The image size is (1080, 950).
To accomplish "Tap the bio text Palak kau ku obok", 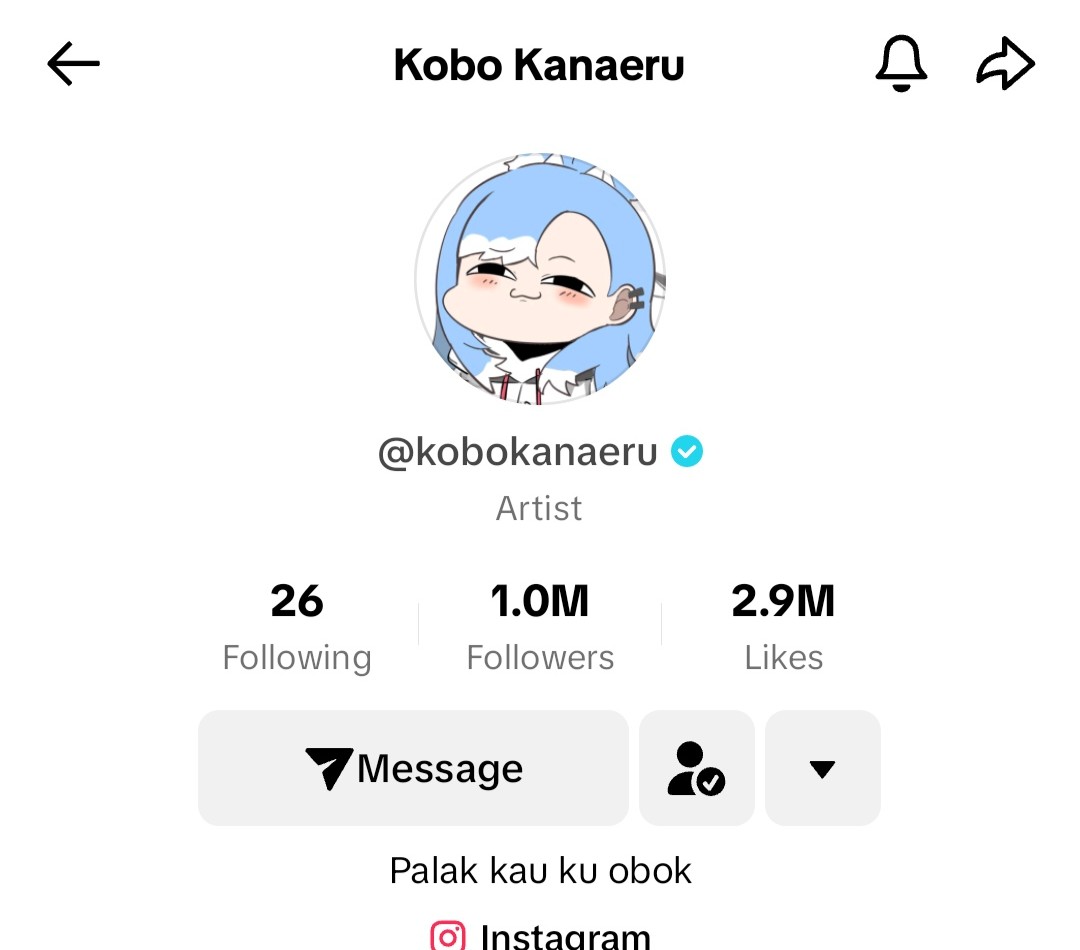I will pos(540,870).
